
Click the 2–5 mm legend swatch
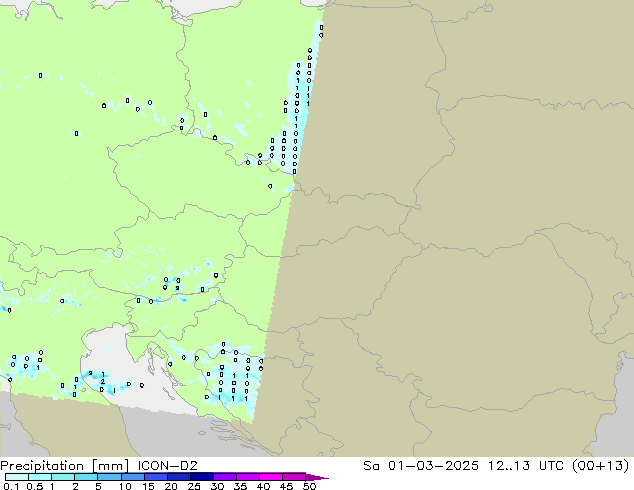click(x=86, y=477)
